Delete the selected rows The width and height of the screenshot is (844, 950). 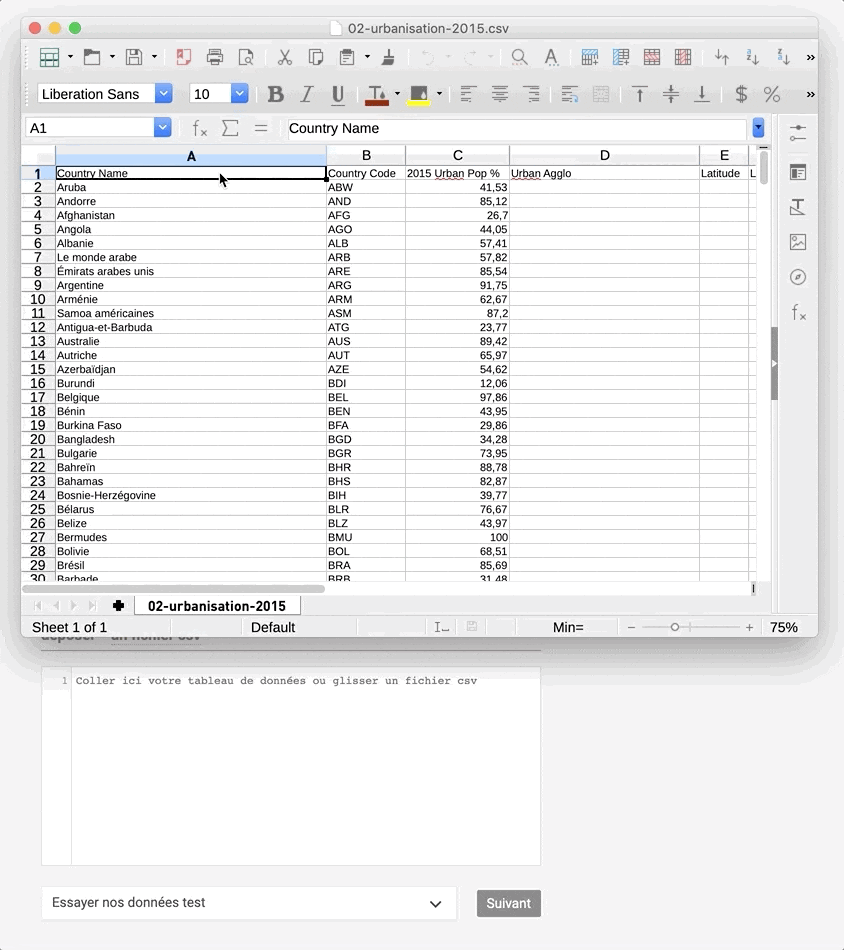[652, 58]
